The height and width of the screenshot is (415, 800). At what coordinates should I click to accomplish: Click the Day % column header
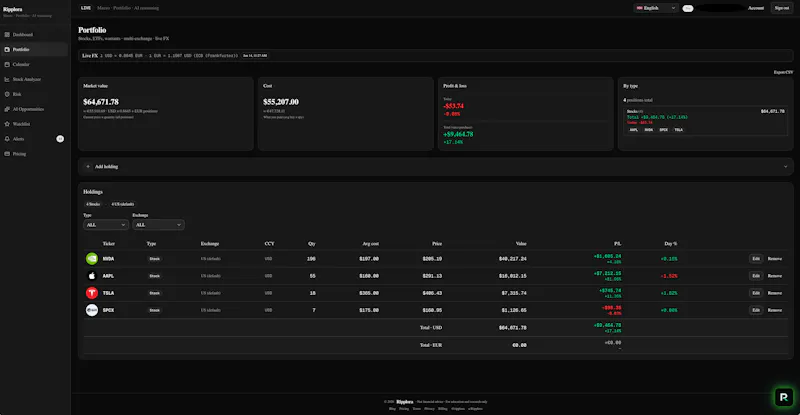(670, 243)
